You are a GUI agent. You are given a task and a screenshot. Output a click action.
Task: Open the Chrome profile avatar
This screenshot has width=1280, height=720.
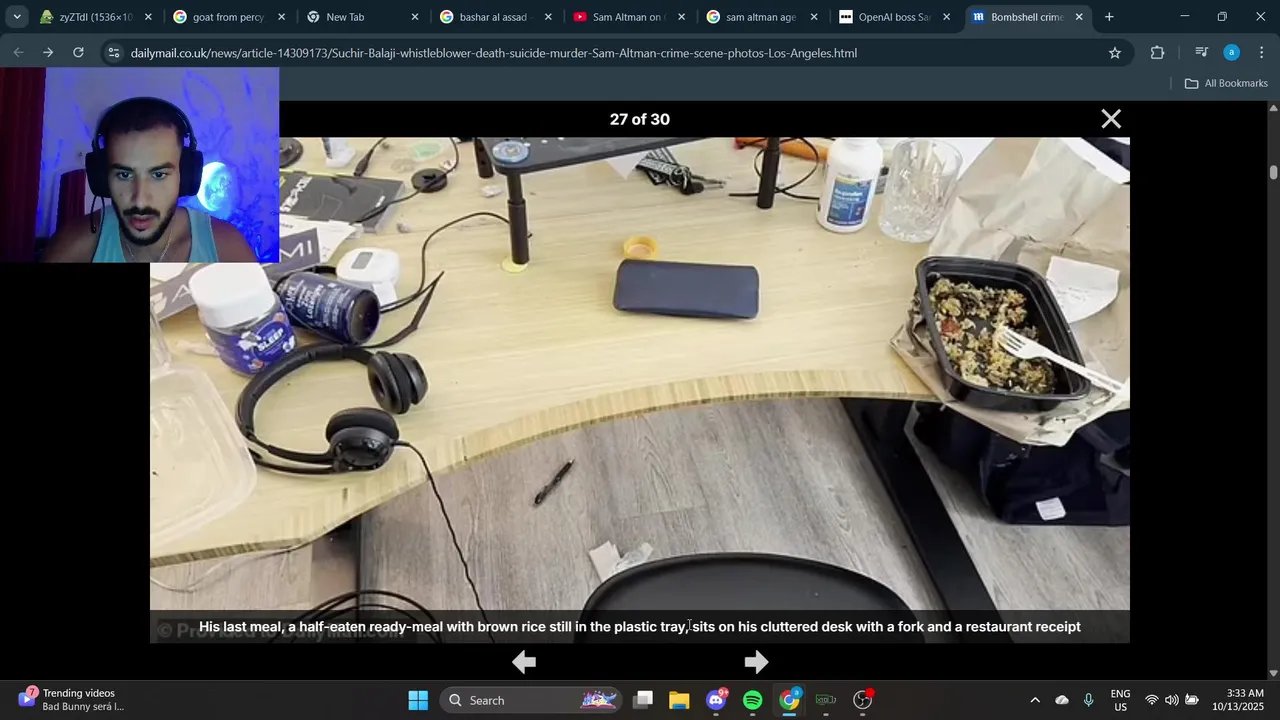[x=1232, y=53]
